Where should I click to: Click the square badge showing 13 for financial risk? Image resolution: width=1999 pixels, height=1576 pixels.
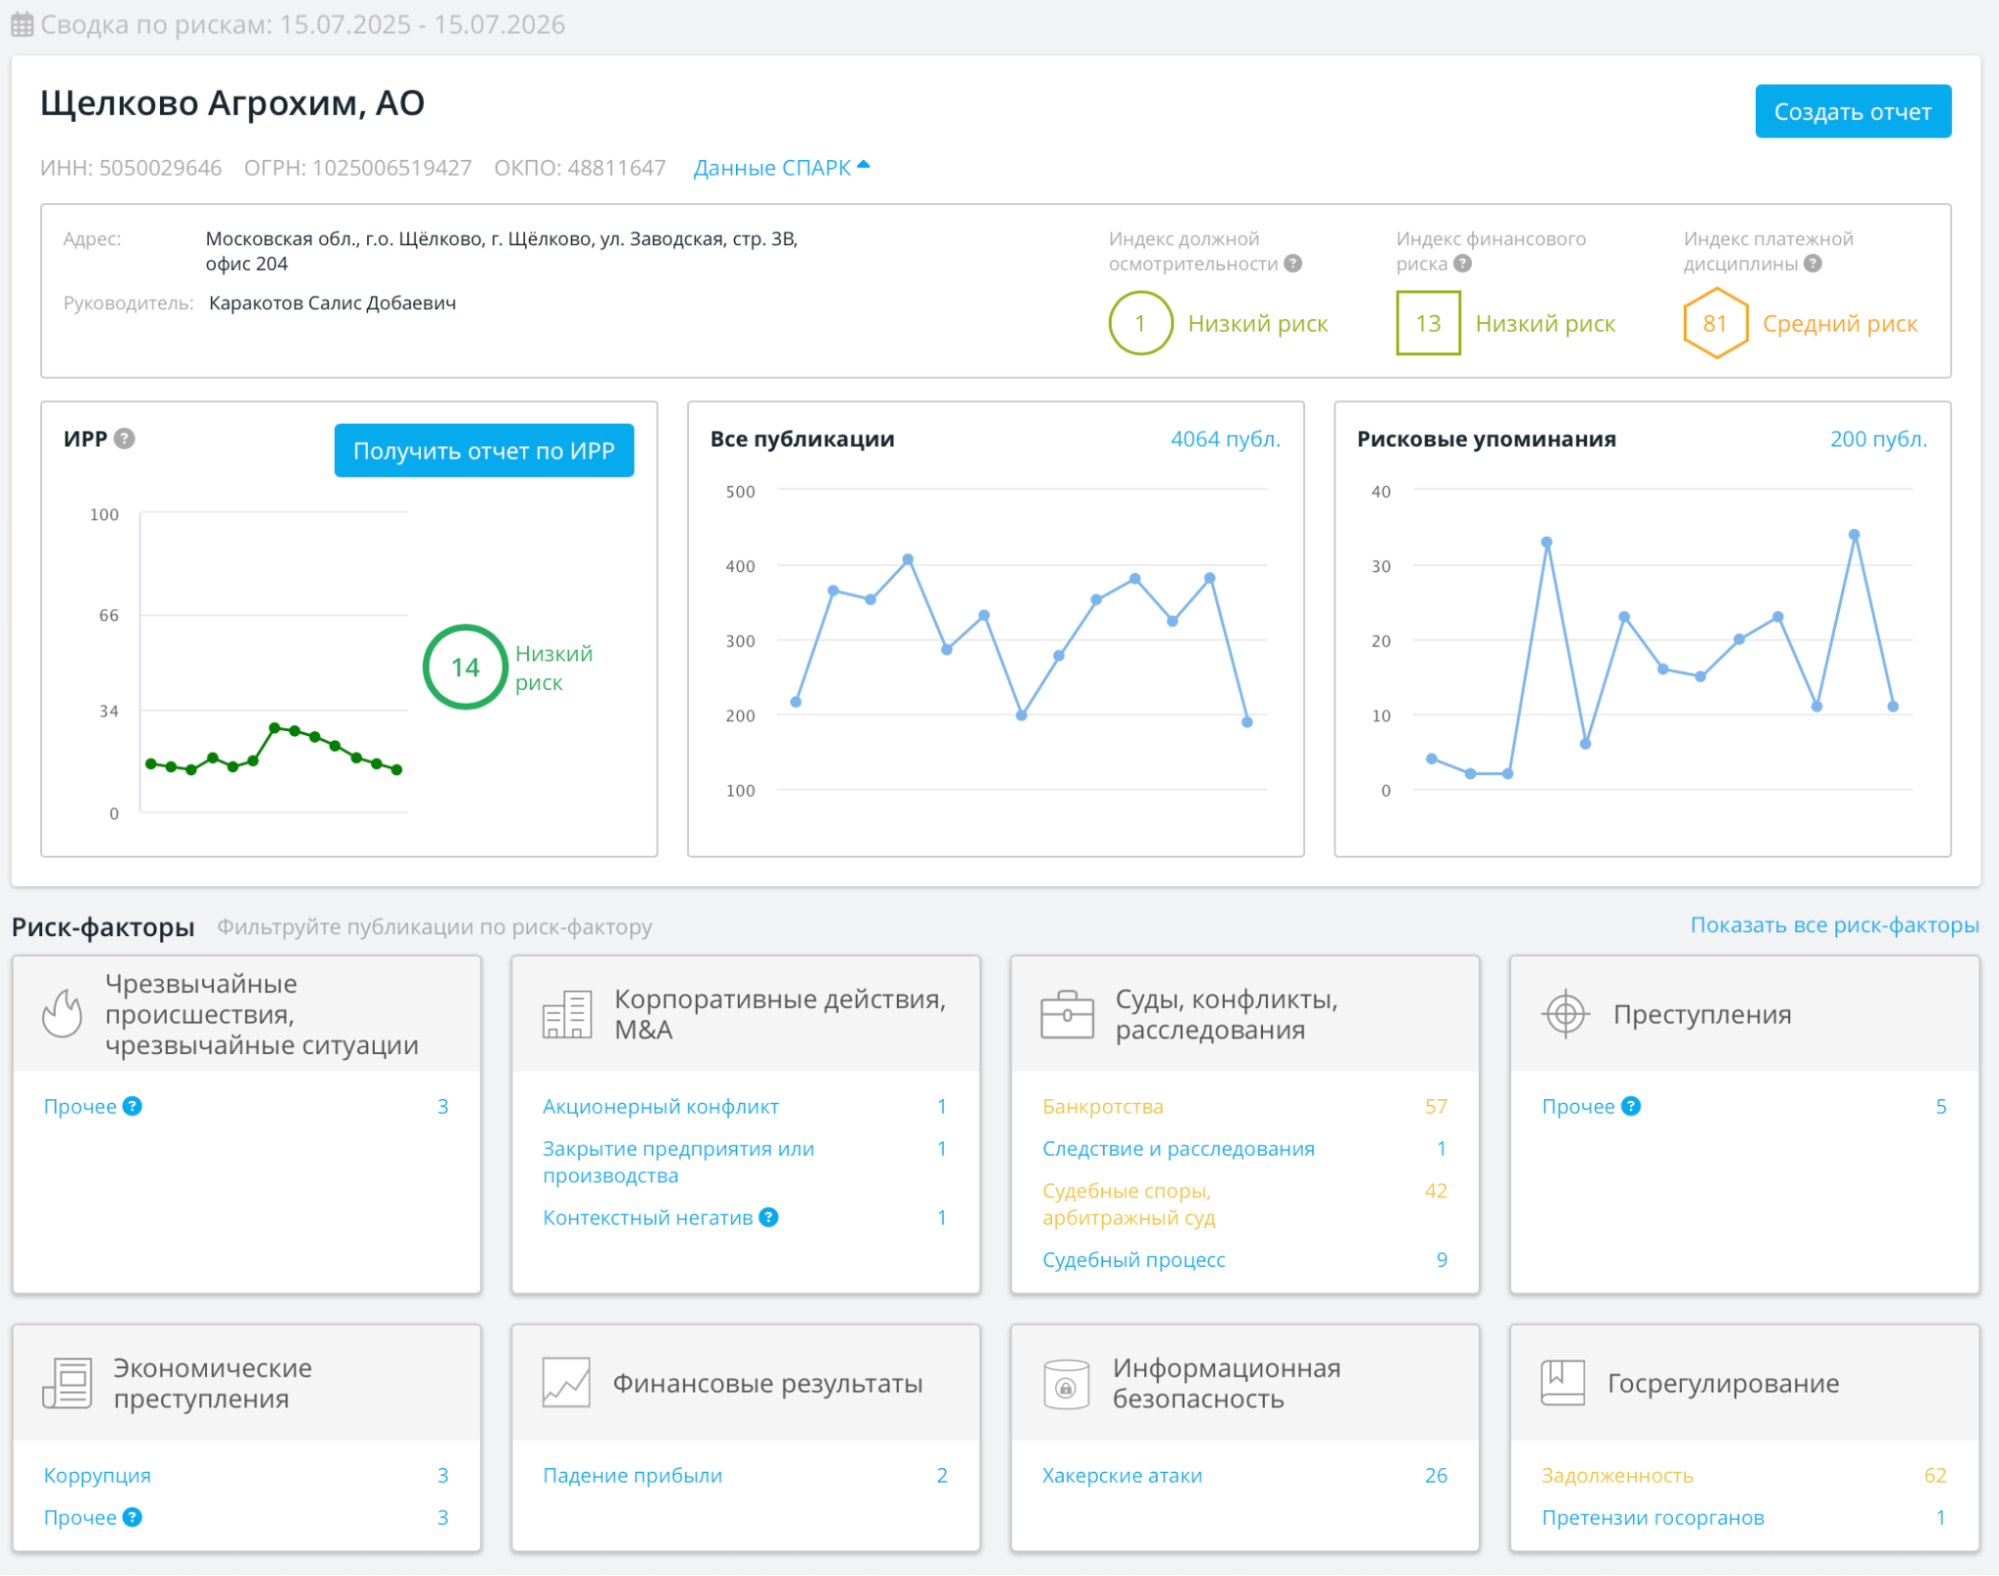tap(1428, 323)
